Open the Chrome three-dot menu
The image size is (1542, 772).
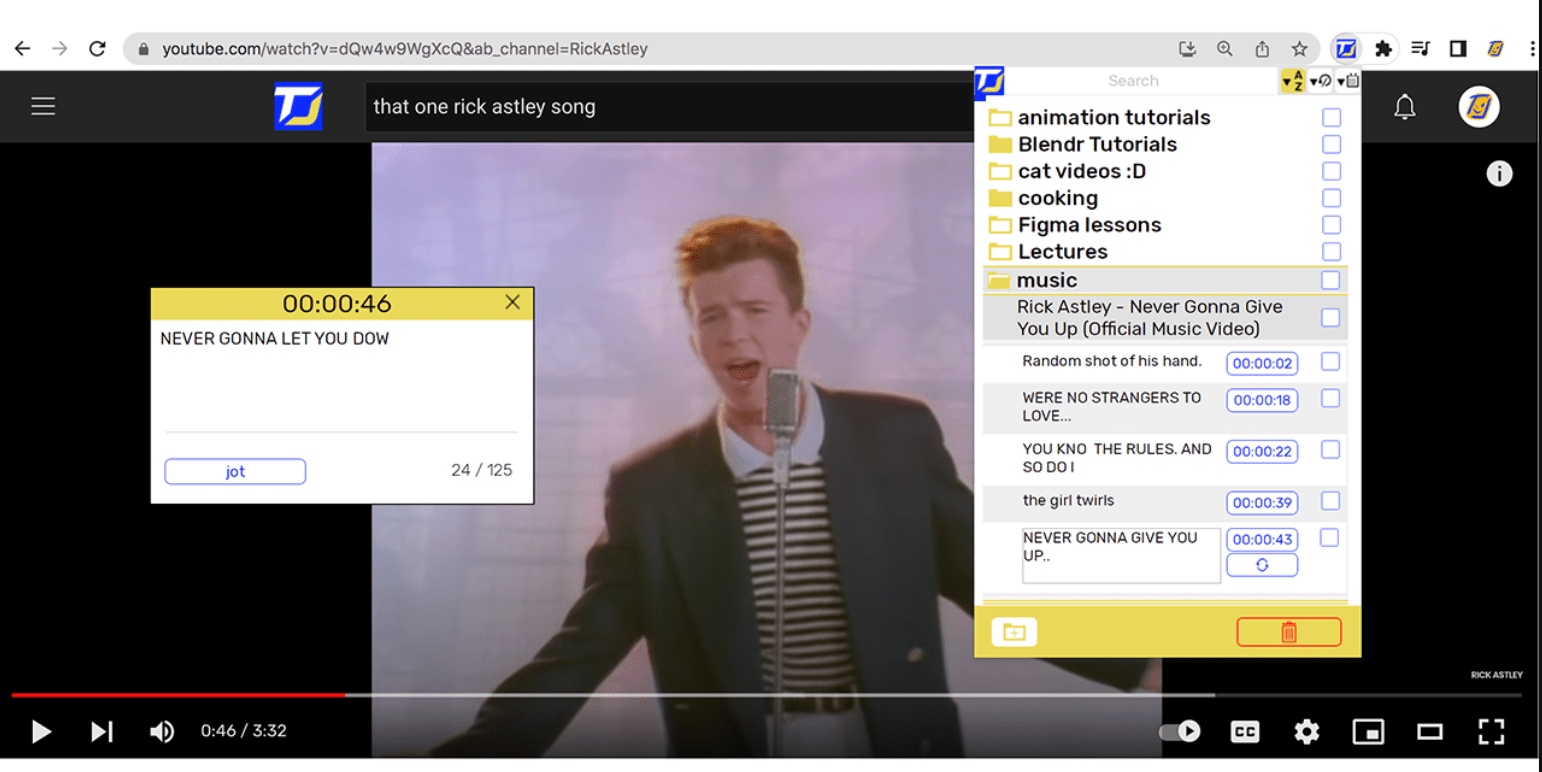(1532, 48)
